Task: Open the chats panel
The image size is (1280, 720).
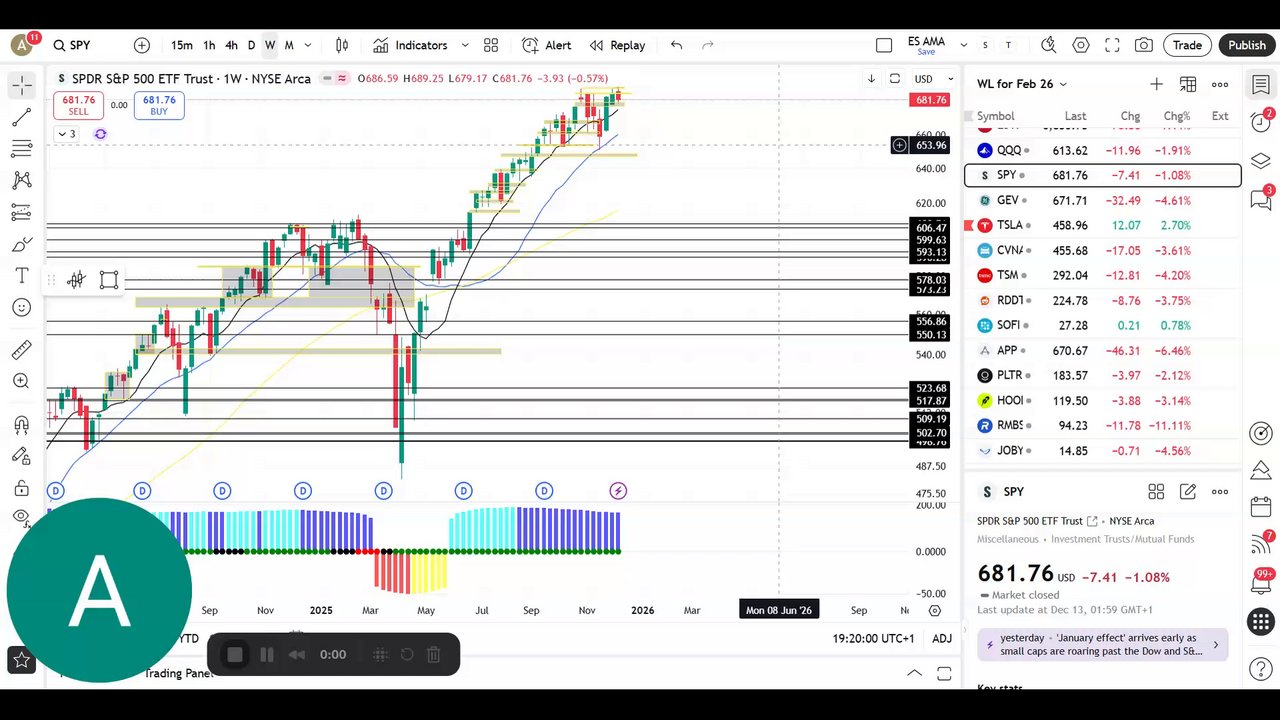Action: tap(1261, 199)
